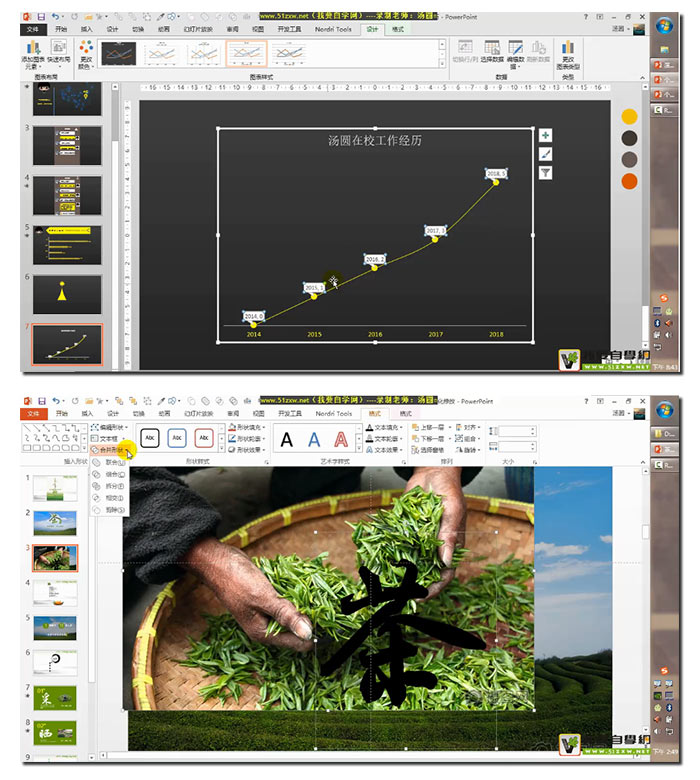
Task: Open Rotate (旋转) dropdown in Arrange group
Action: point(467,450)
